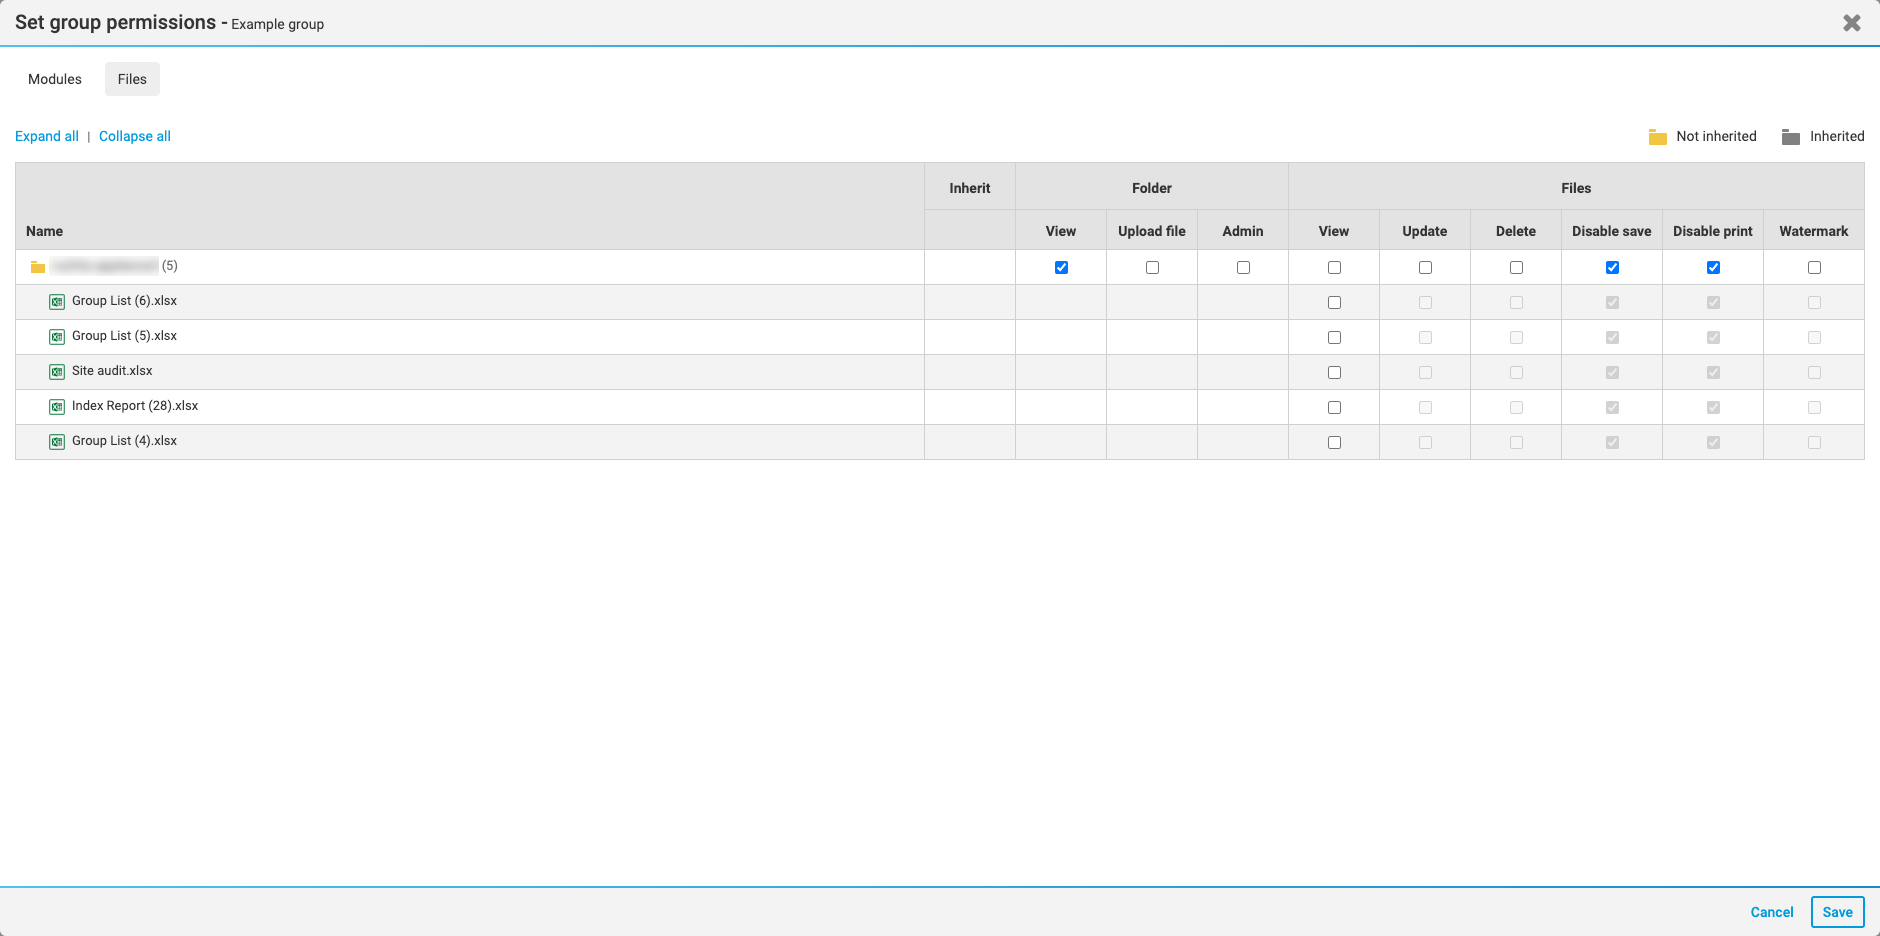Screen dimensions: 1880x936
Task: Uncheck Disable save for the top folder
Action: click(1612, 267)
